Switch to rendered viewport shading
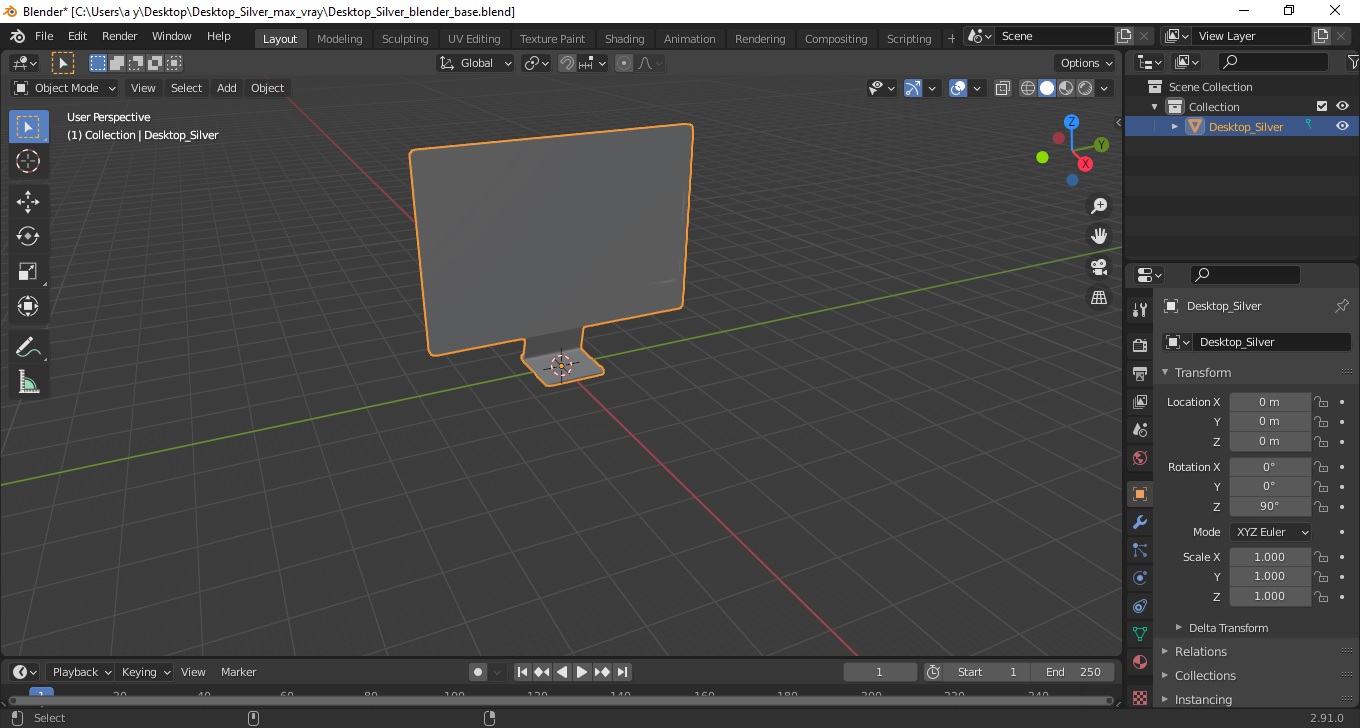This screenshot has height=728, width=1360. tap(1085, 88)
